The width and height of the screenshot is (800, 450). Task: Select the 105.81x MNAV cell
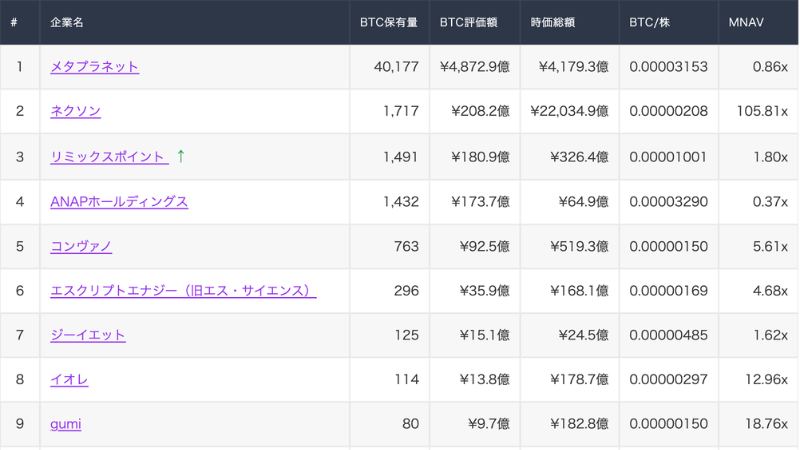[758, 111]
